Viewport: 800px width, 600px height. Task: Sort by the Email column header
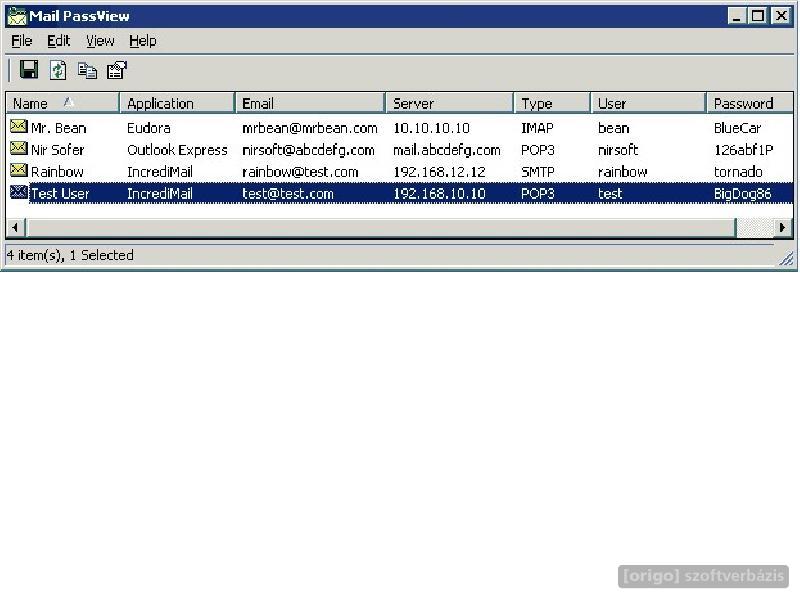click(310, 103)
